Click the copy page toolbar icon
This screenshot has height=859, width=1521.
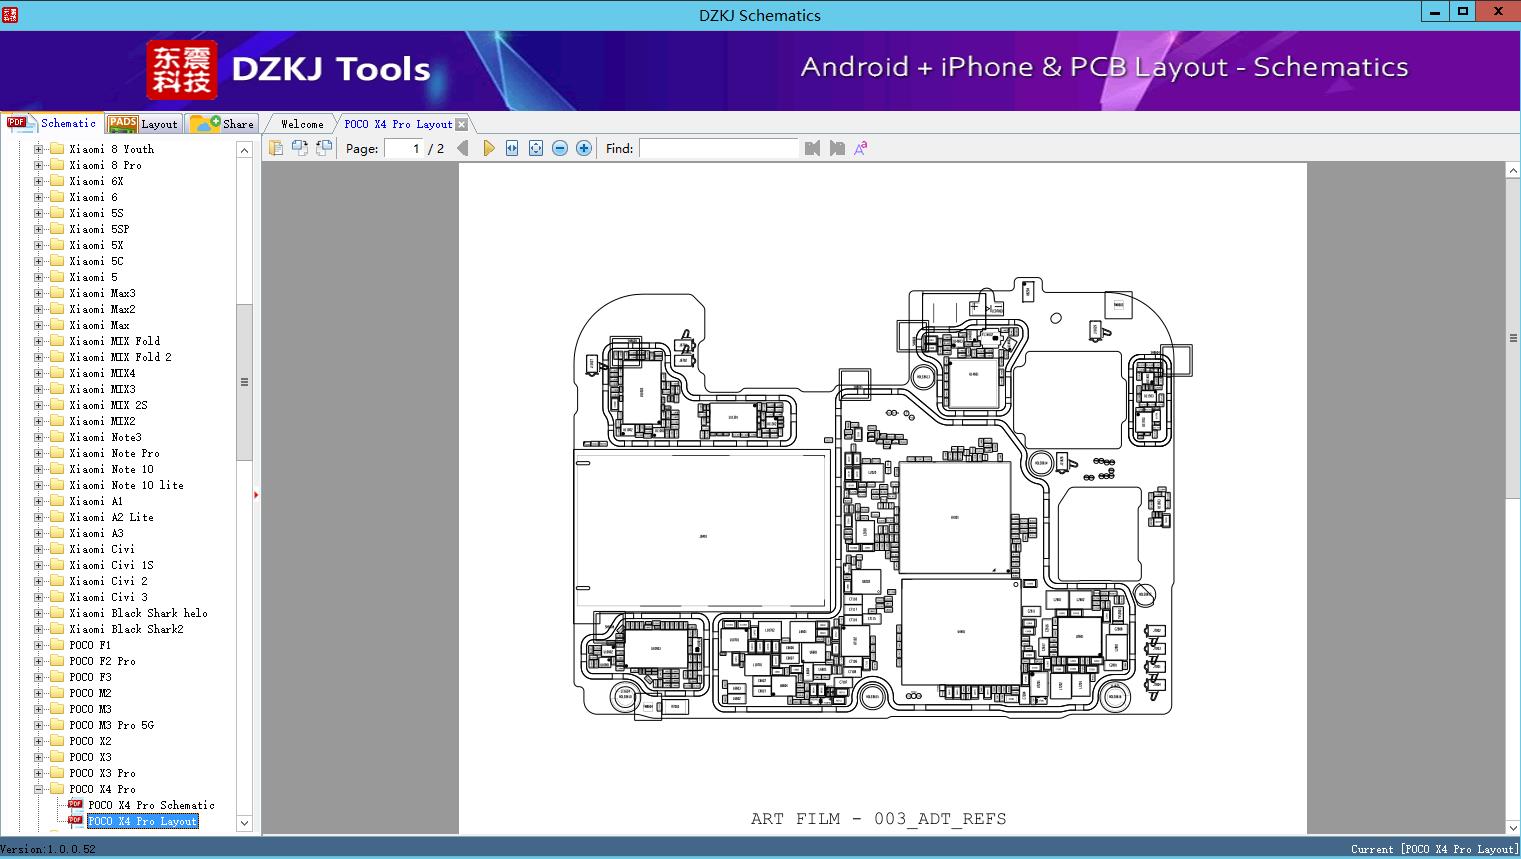pos(276,148)
